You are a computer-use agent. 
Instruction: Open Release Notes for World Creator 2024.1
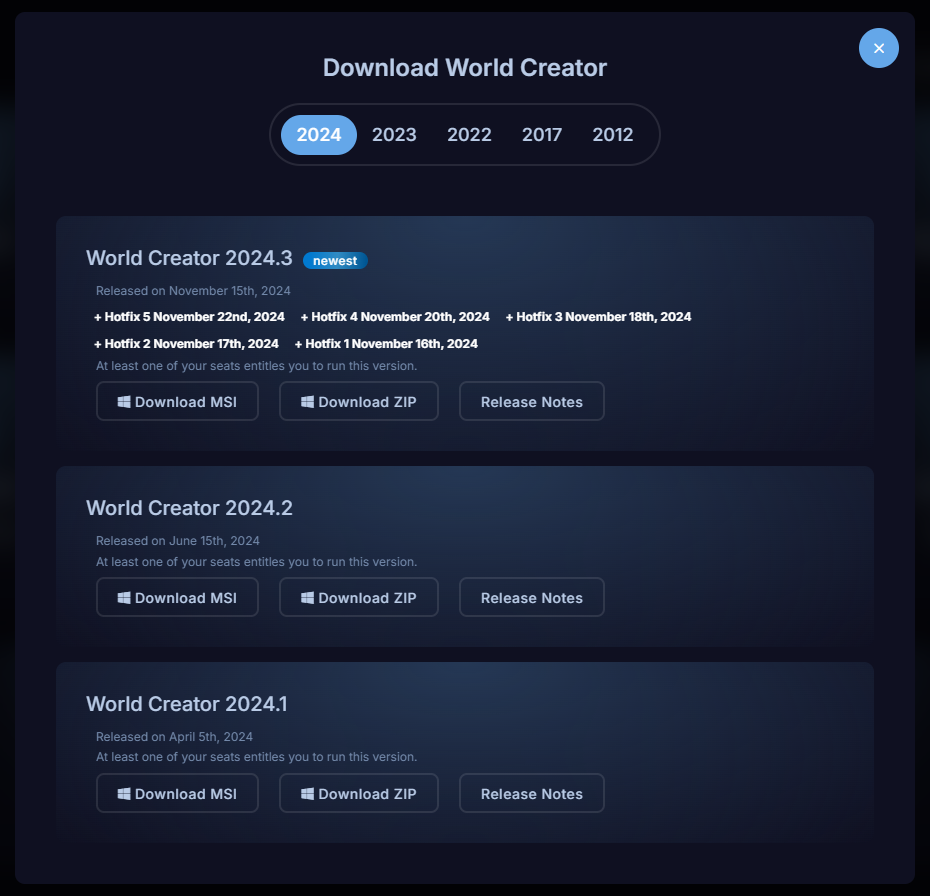coord(531,793)
